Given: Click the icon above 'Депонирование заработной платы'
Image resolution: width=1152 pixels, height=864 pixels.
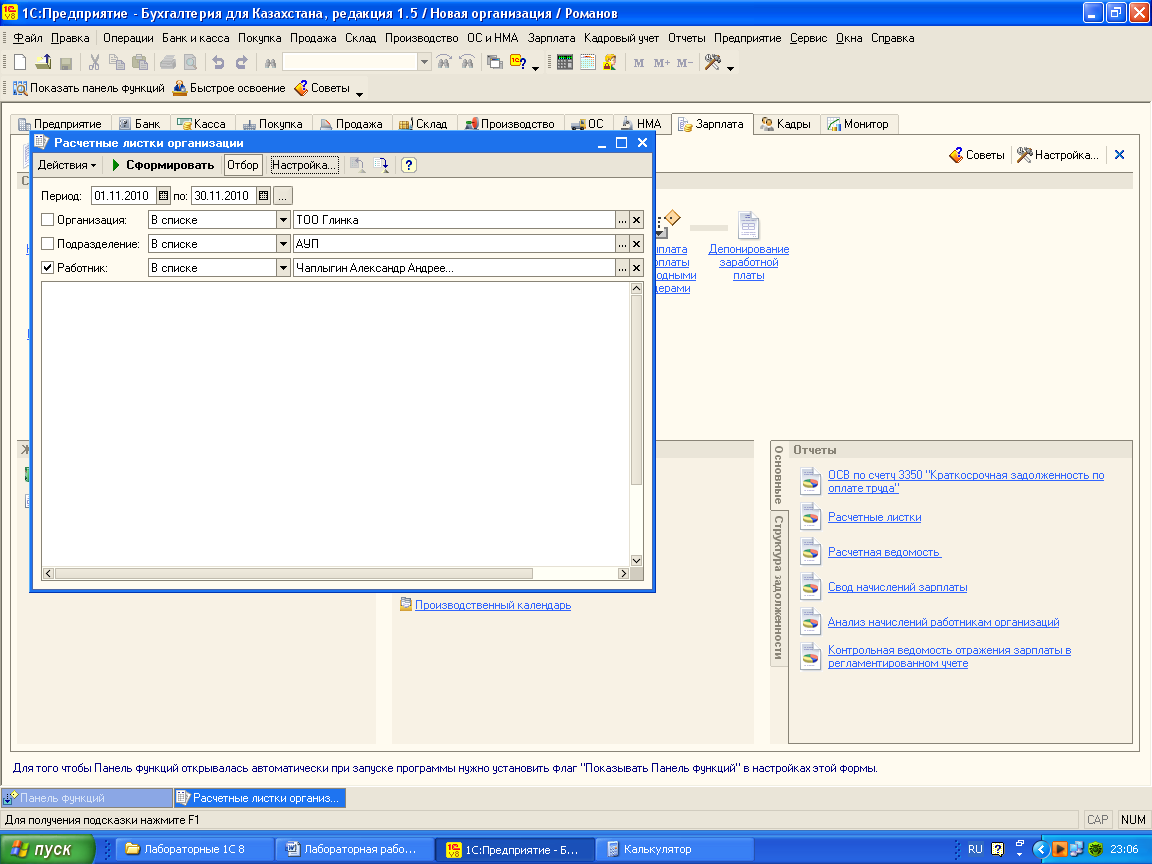Looking at the screenshot, I should click(x=748, y=226).
